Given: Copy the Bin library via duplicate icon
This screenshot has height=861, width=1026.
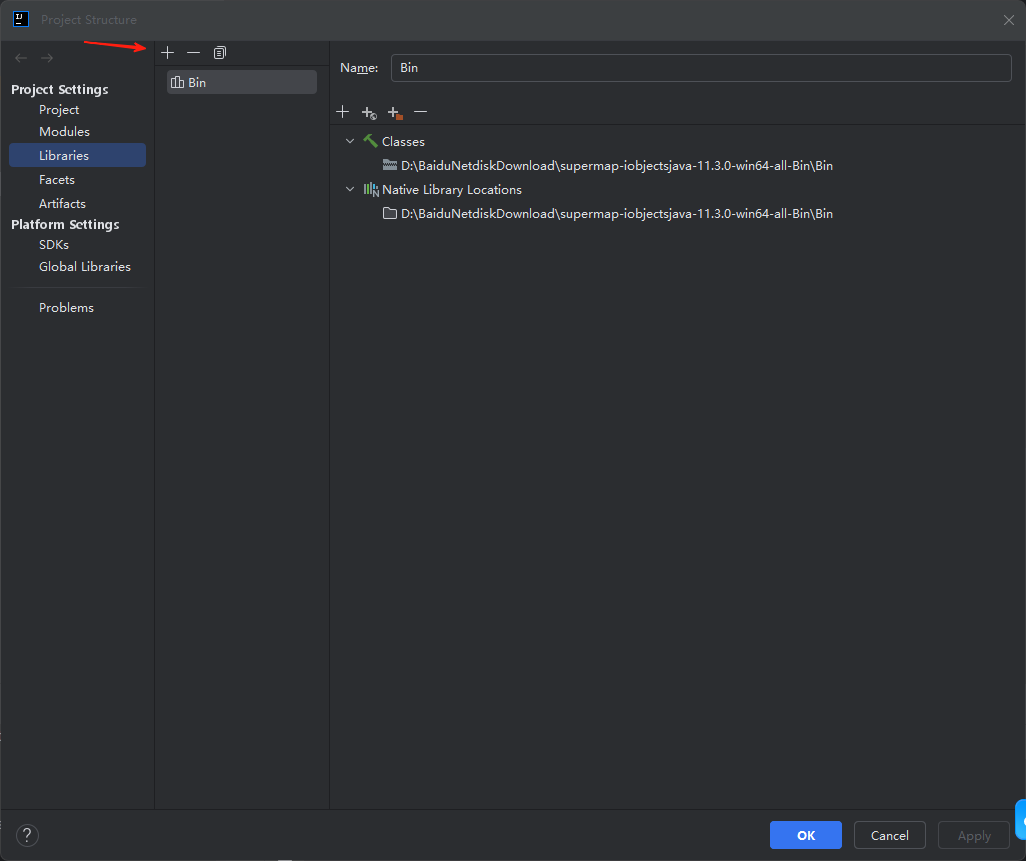Looking at the screenshot, I should pos(219,52).
